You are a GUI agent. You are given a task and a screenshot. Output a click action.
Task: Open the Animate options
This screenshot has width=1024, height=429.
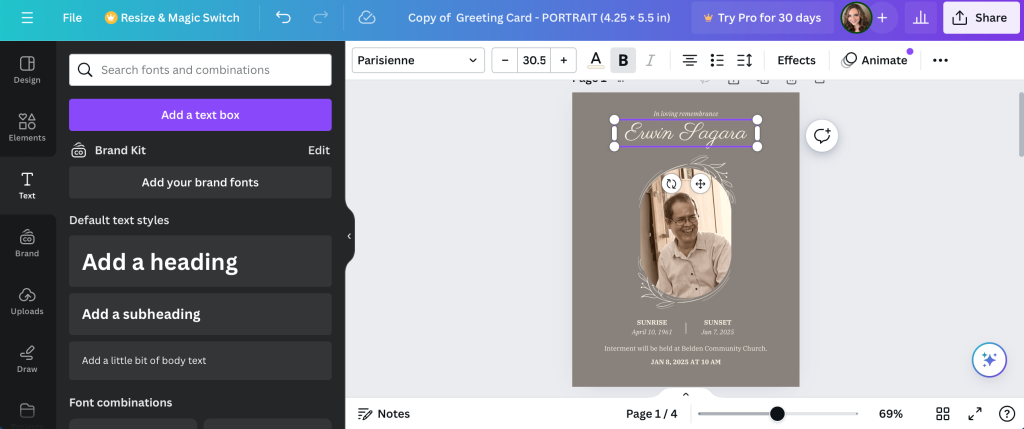pyautogui.click(x=875, y=60)
